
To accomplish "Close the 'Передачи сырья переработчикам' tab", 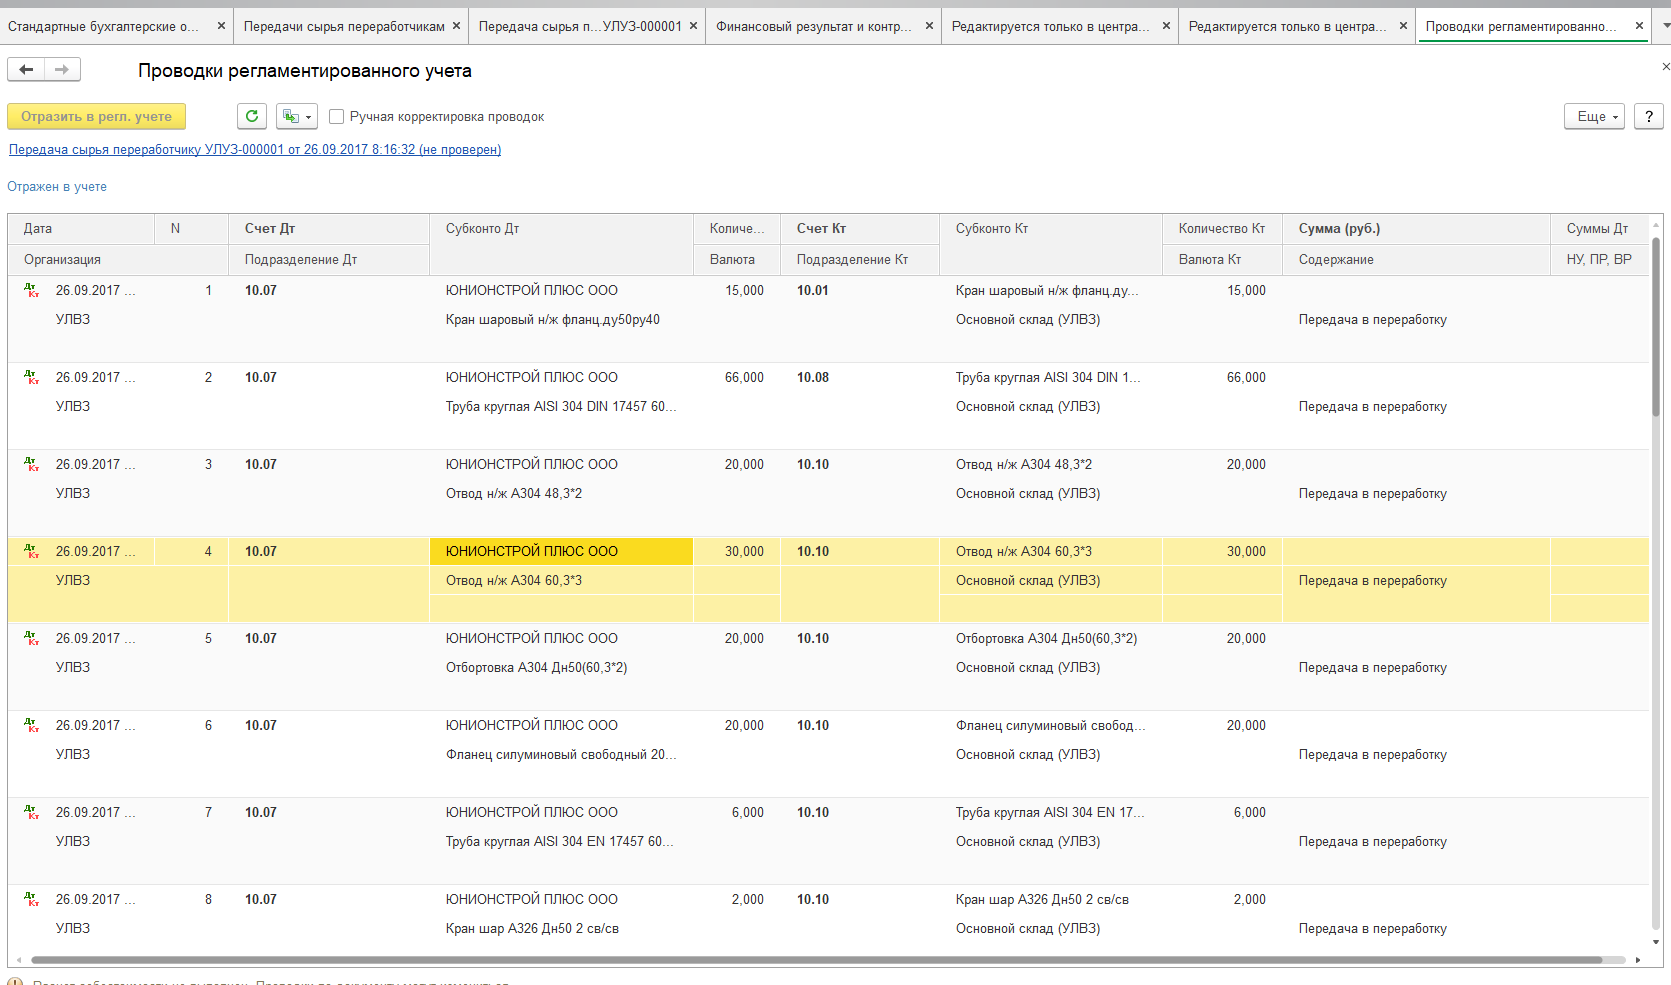I will point(457,26).
